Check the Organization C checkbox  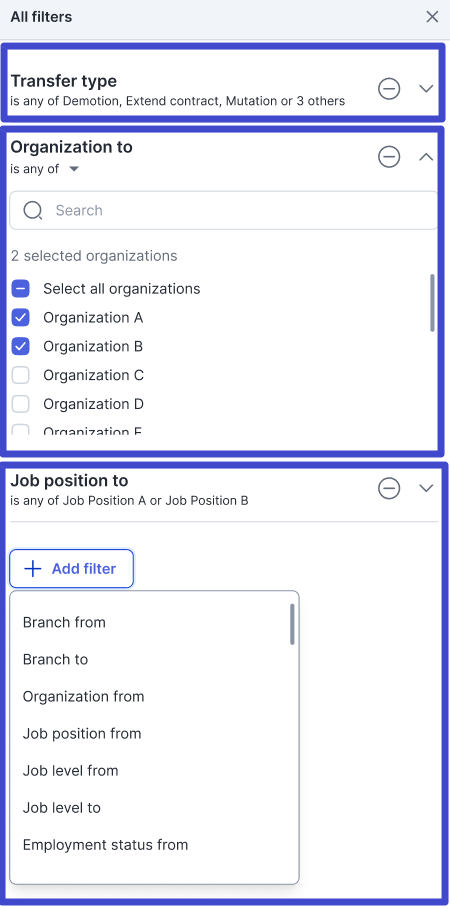pos(21,375)
